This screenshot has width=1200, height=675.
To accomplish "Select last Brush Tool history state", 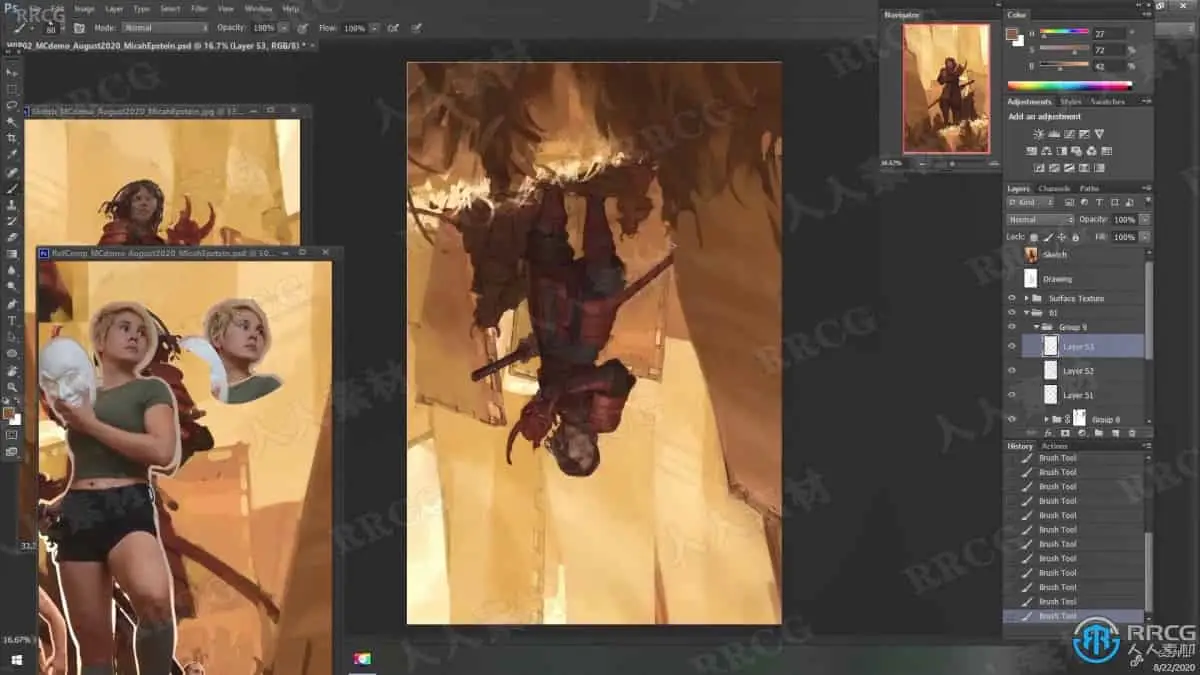I will coord(1075,616).
